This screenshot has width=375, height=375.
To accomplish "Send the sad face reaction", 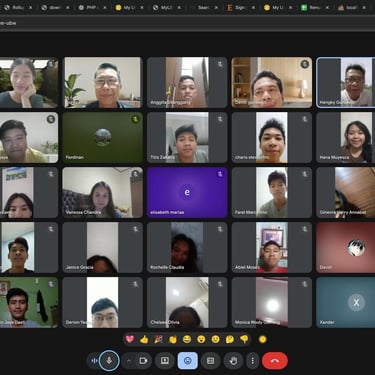I will point(216,339).
